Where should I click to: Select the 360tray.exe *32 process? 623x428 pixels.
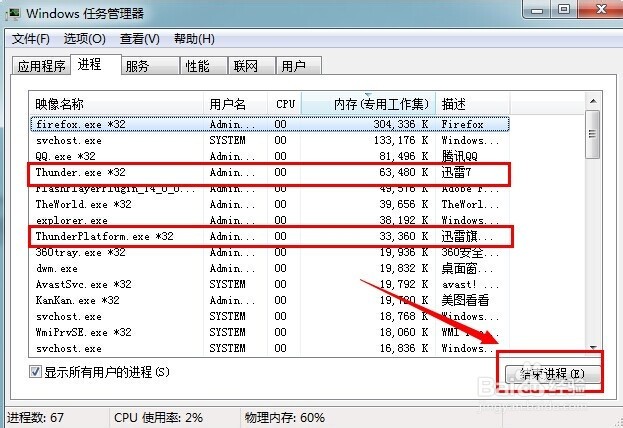[270, 252]
